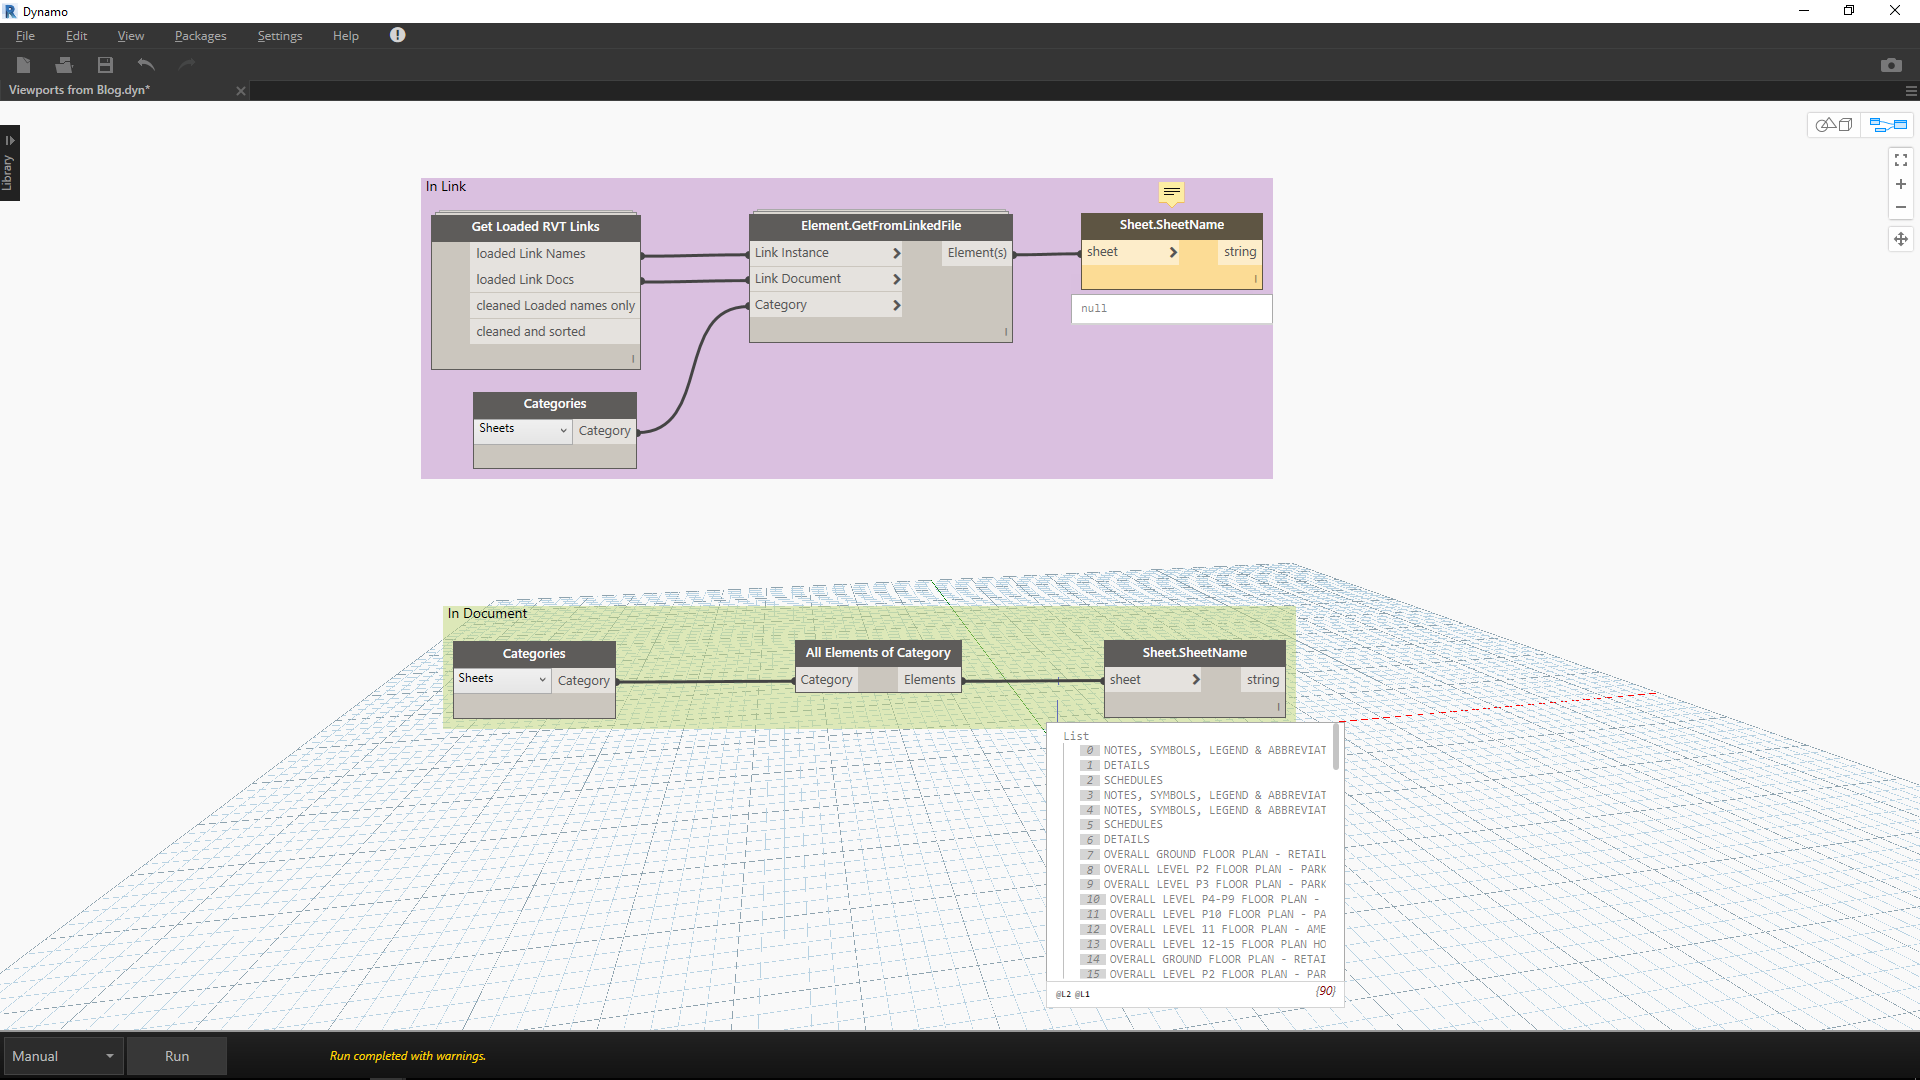Click the list preview scrollbar
Image resolution: width=1920 pixels, height=1080 pixels.
pos(1336,747)
